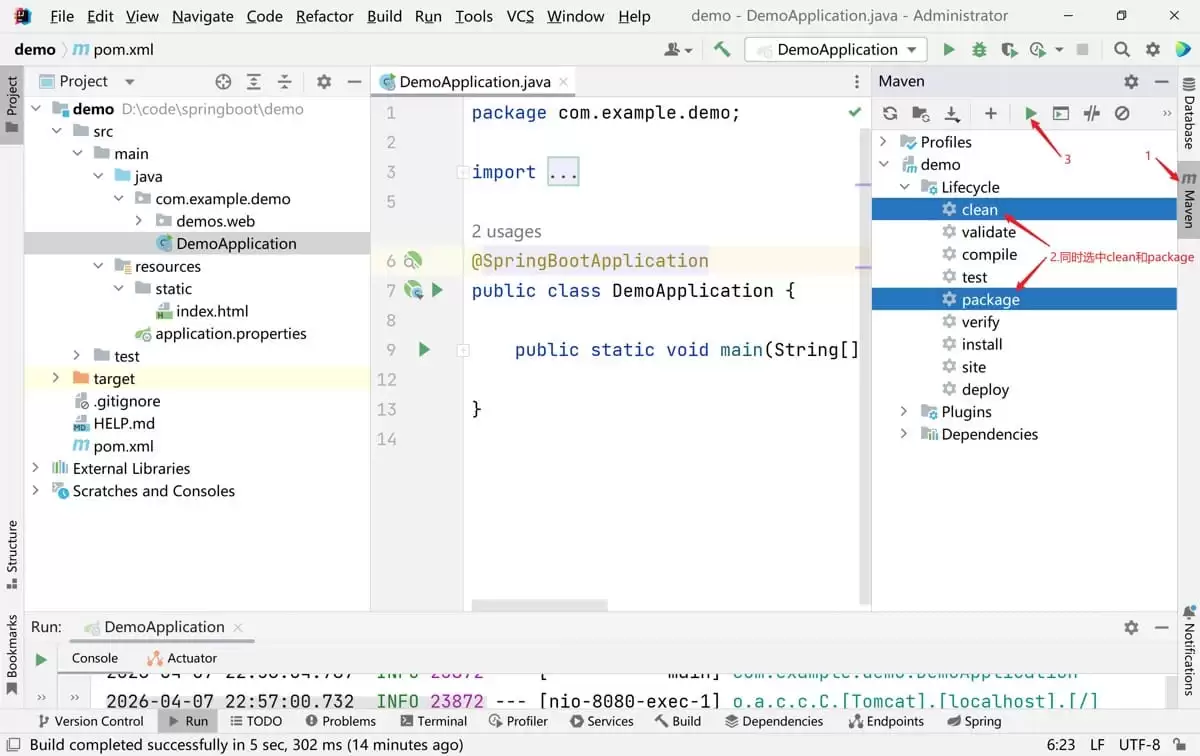Expand the test folder

77,356
